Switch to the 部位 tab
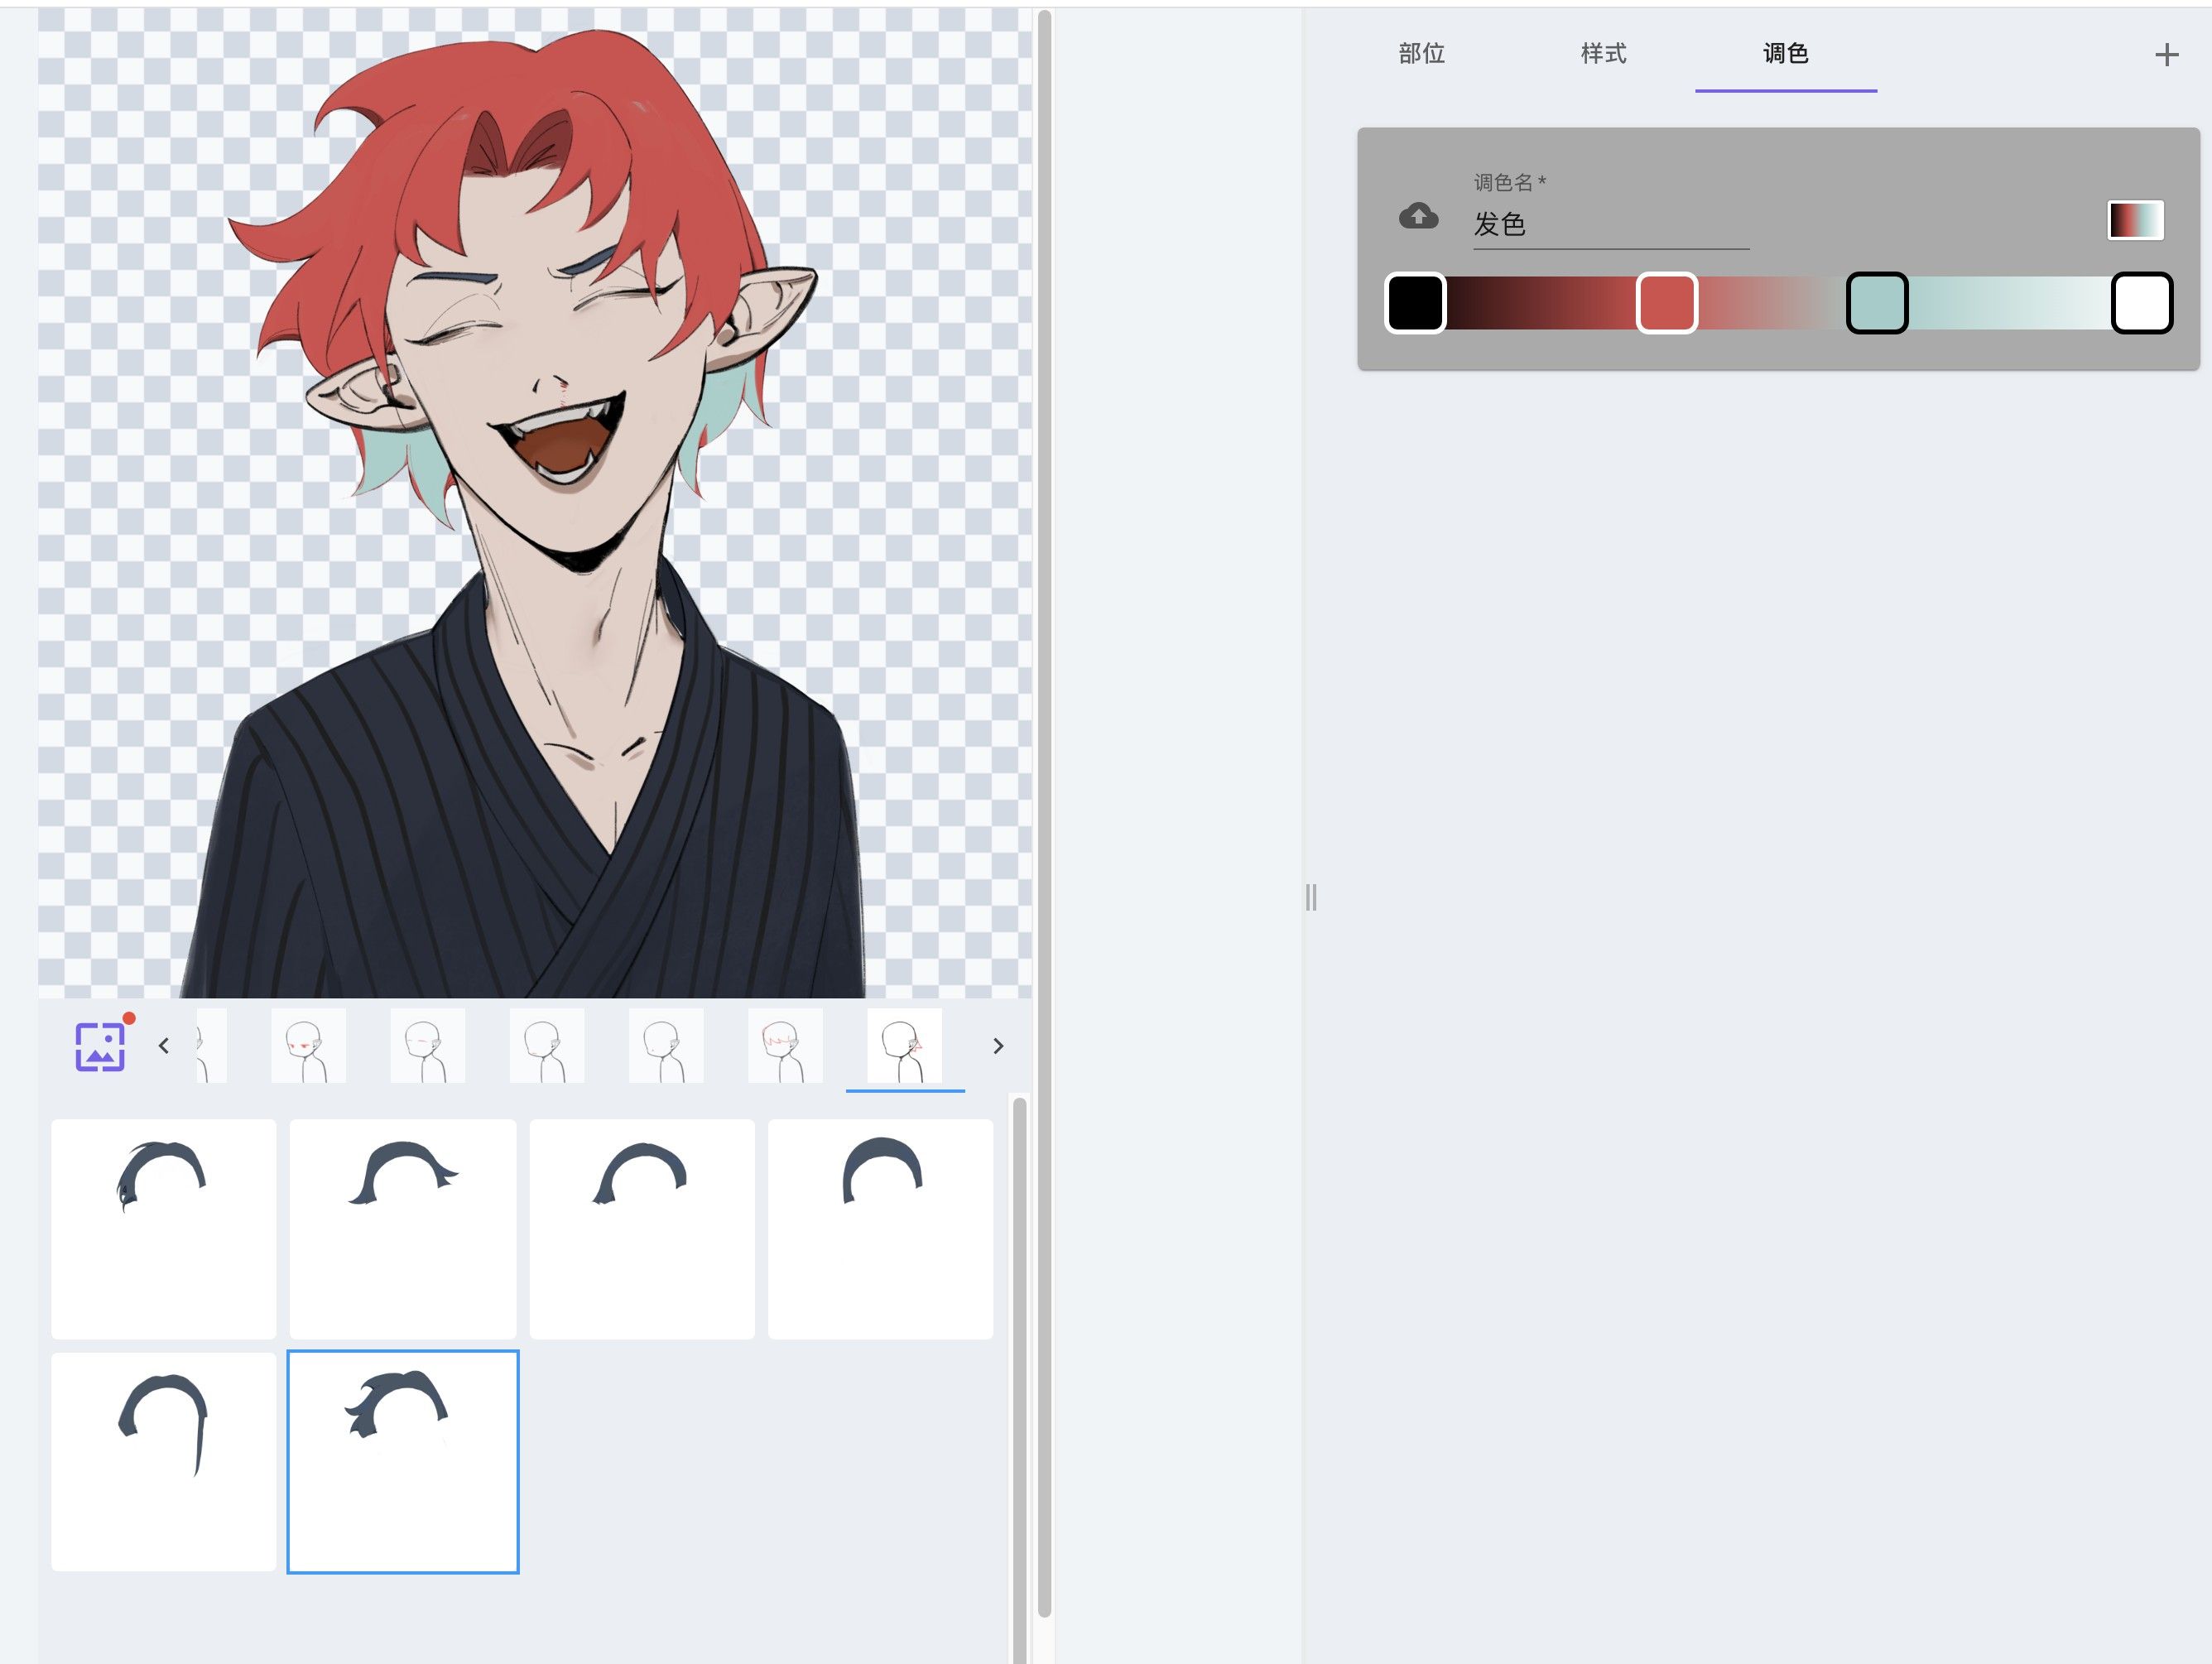This screenshot has width=2212, height=1664. (1421, 54)
